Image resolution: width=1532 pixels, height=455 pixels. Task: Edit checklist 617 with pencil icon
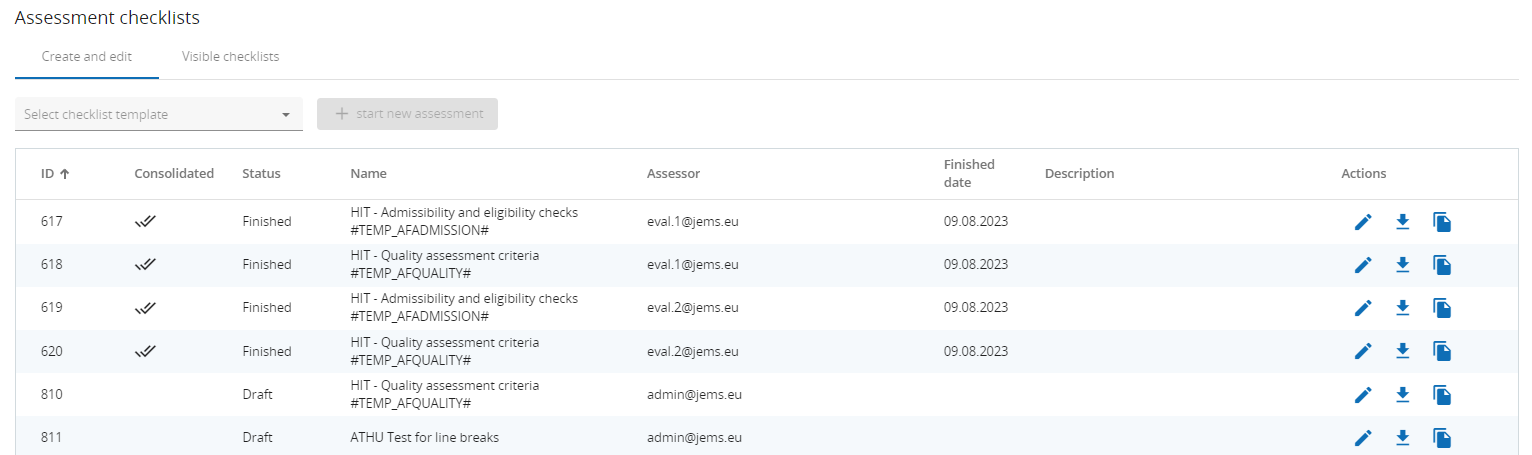(x=1363, y=222)
